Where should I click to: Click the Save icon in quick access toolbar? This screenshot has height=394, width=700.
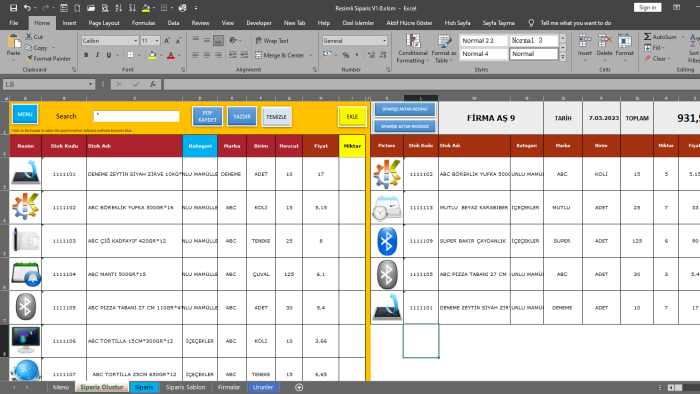pos(13,8)
